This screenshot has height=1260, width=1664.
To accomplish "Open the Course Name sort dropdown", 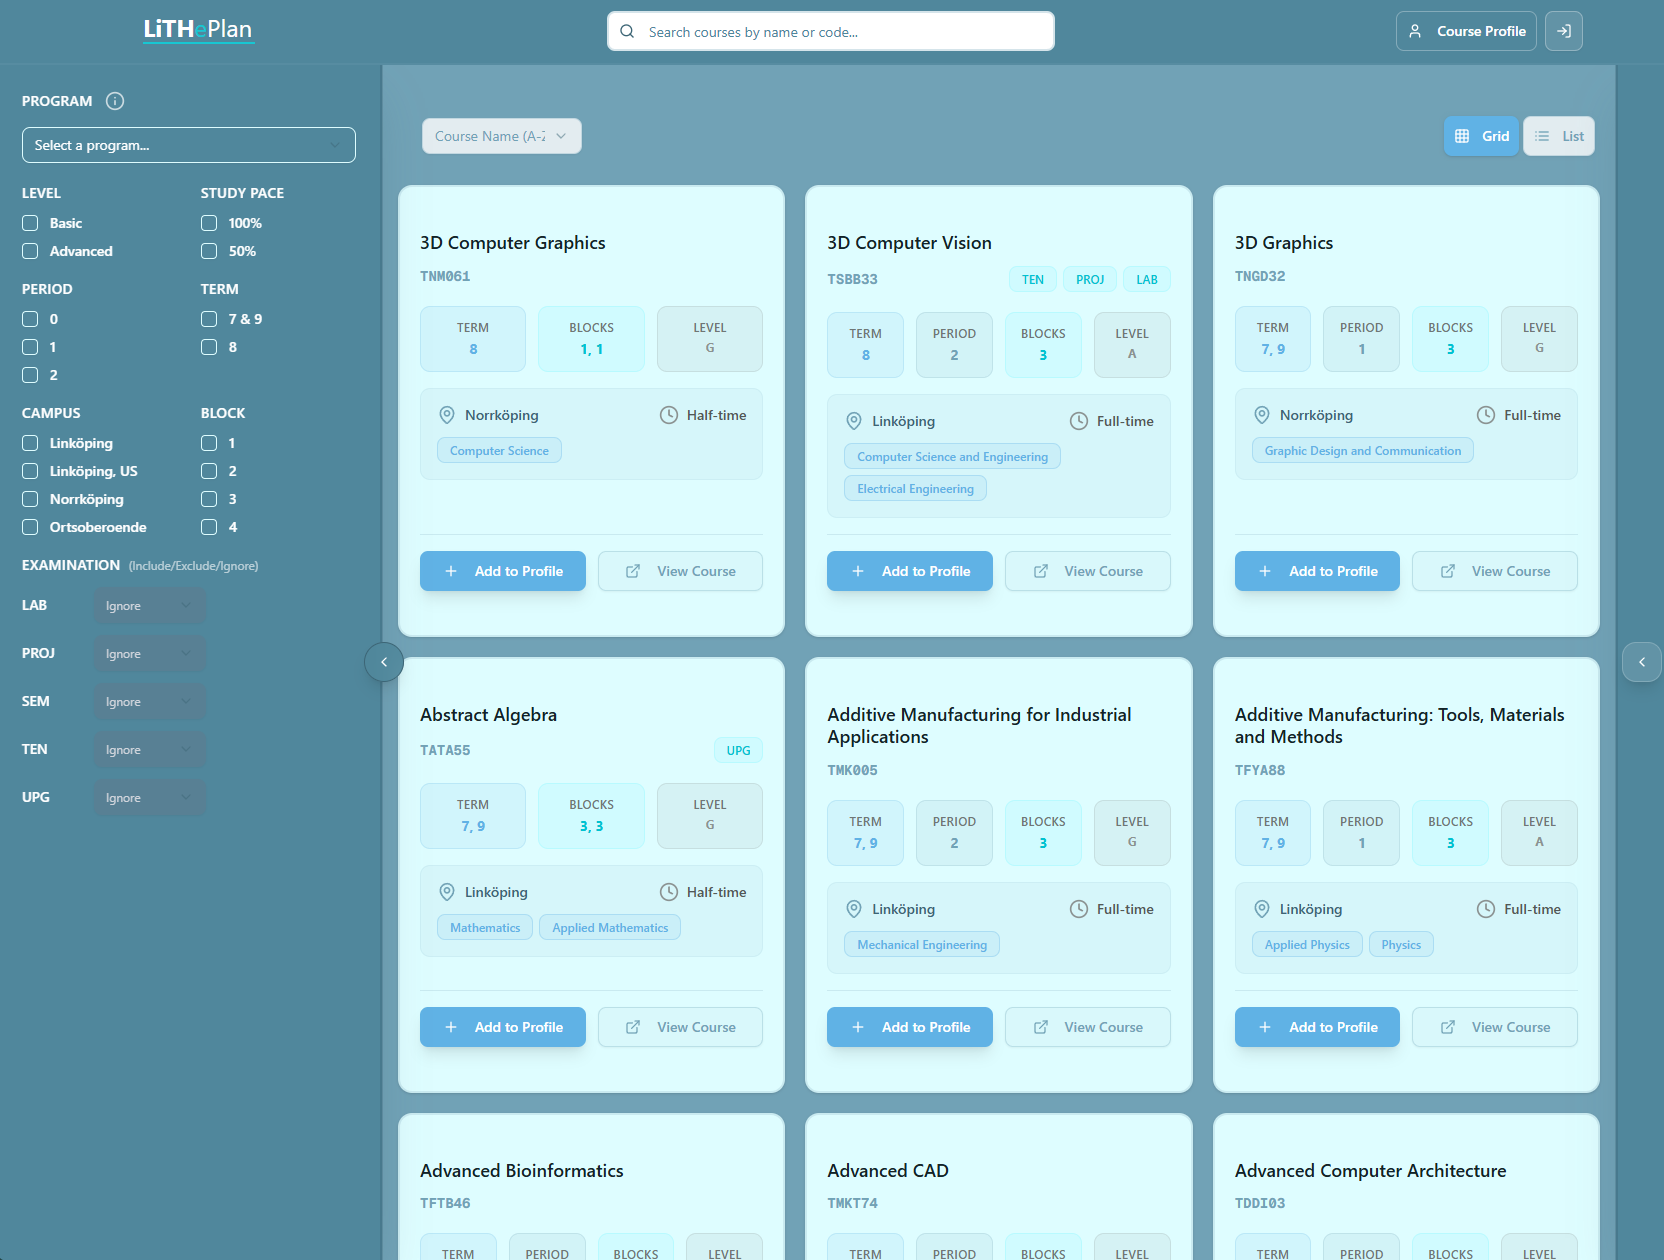I will tap(501, 135).
